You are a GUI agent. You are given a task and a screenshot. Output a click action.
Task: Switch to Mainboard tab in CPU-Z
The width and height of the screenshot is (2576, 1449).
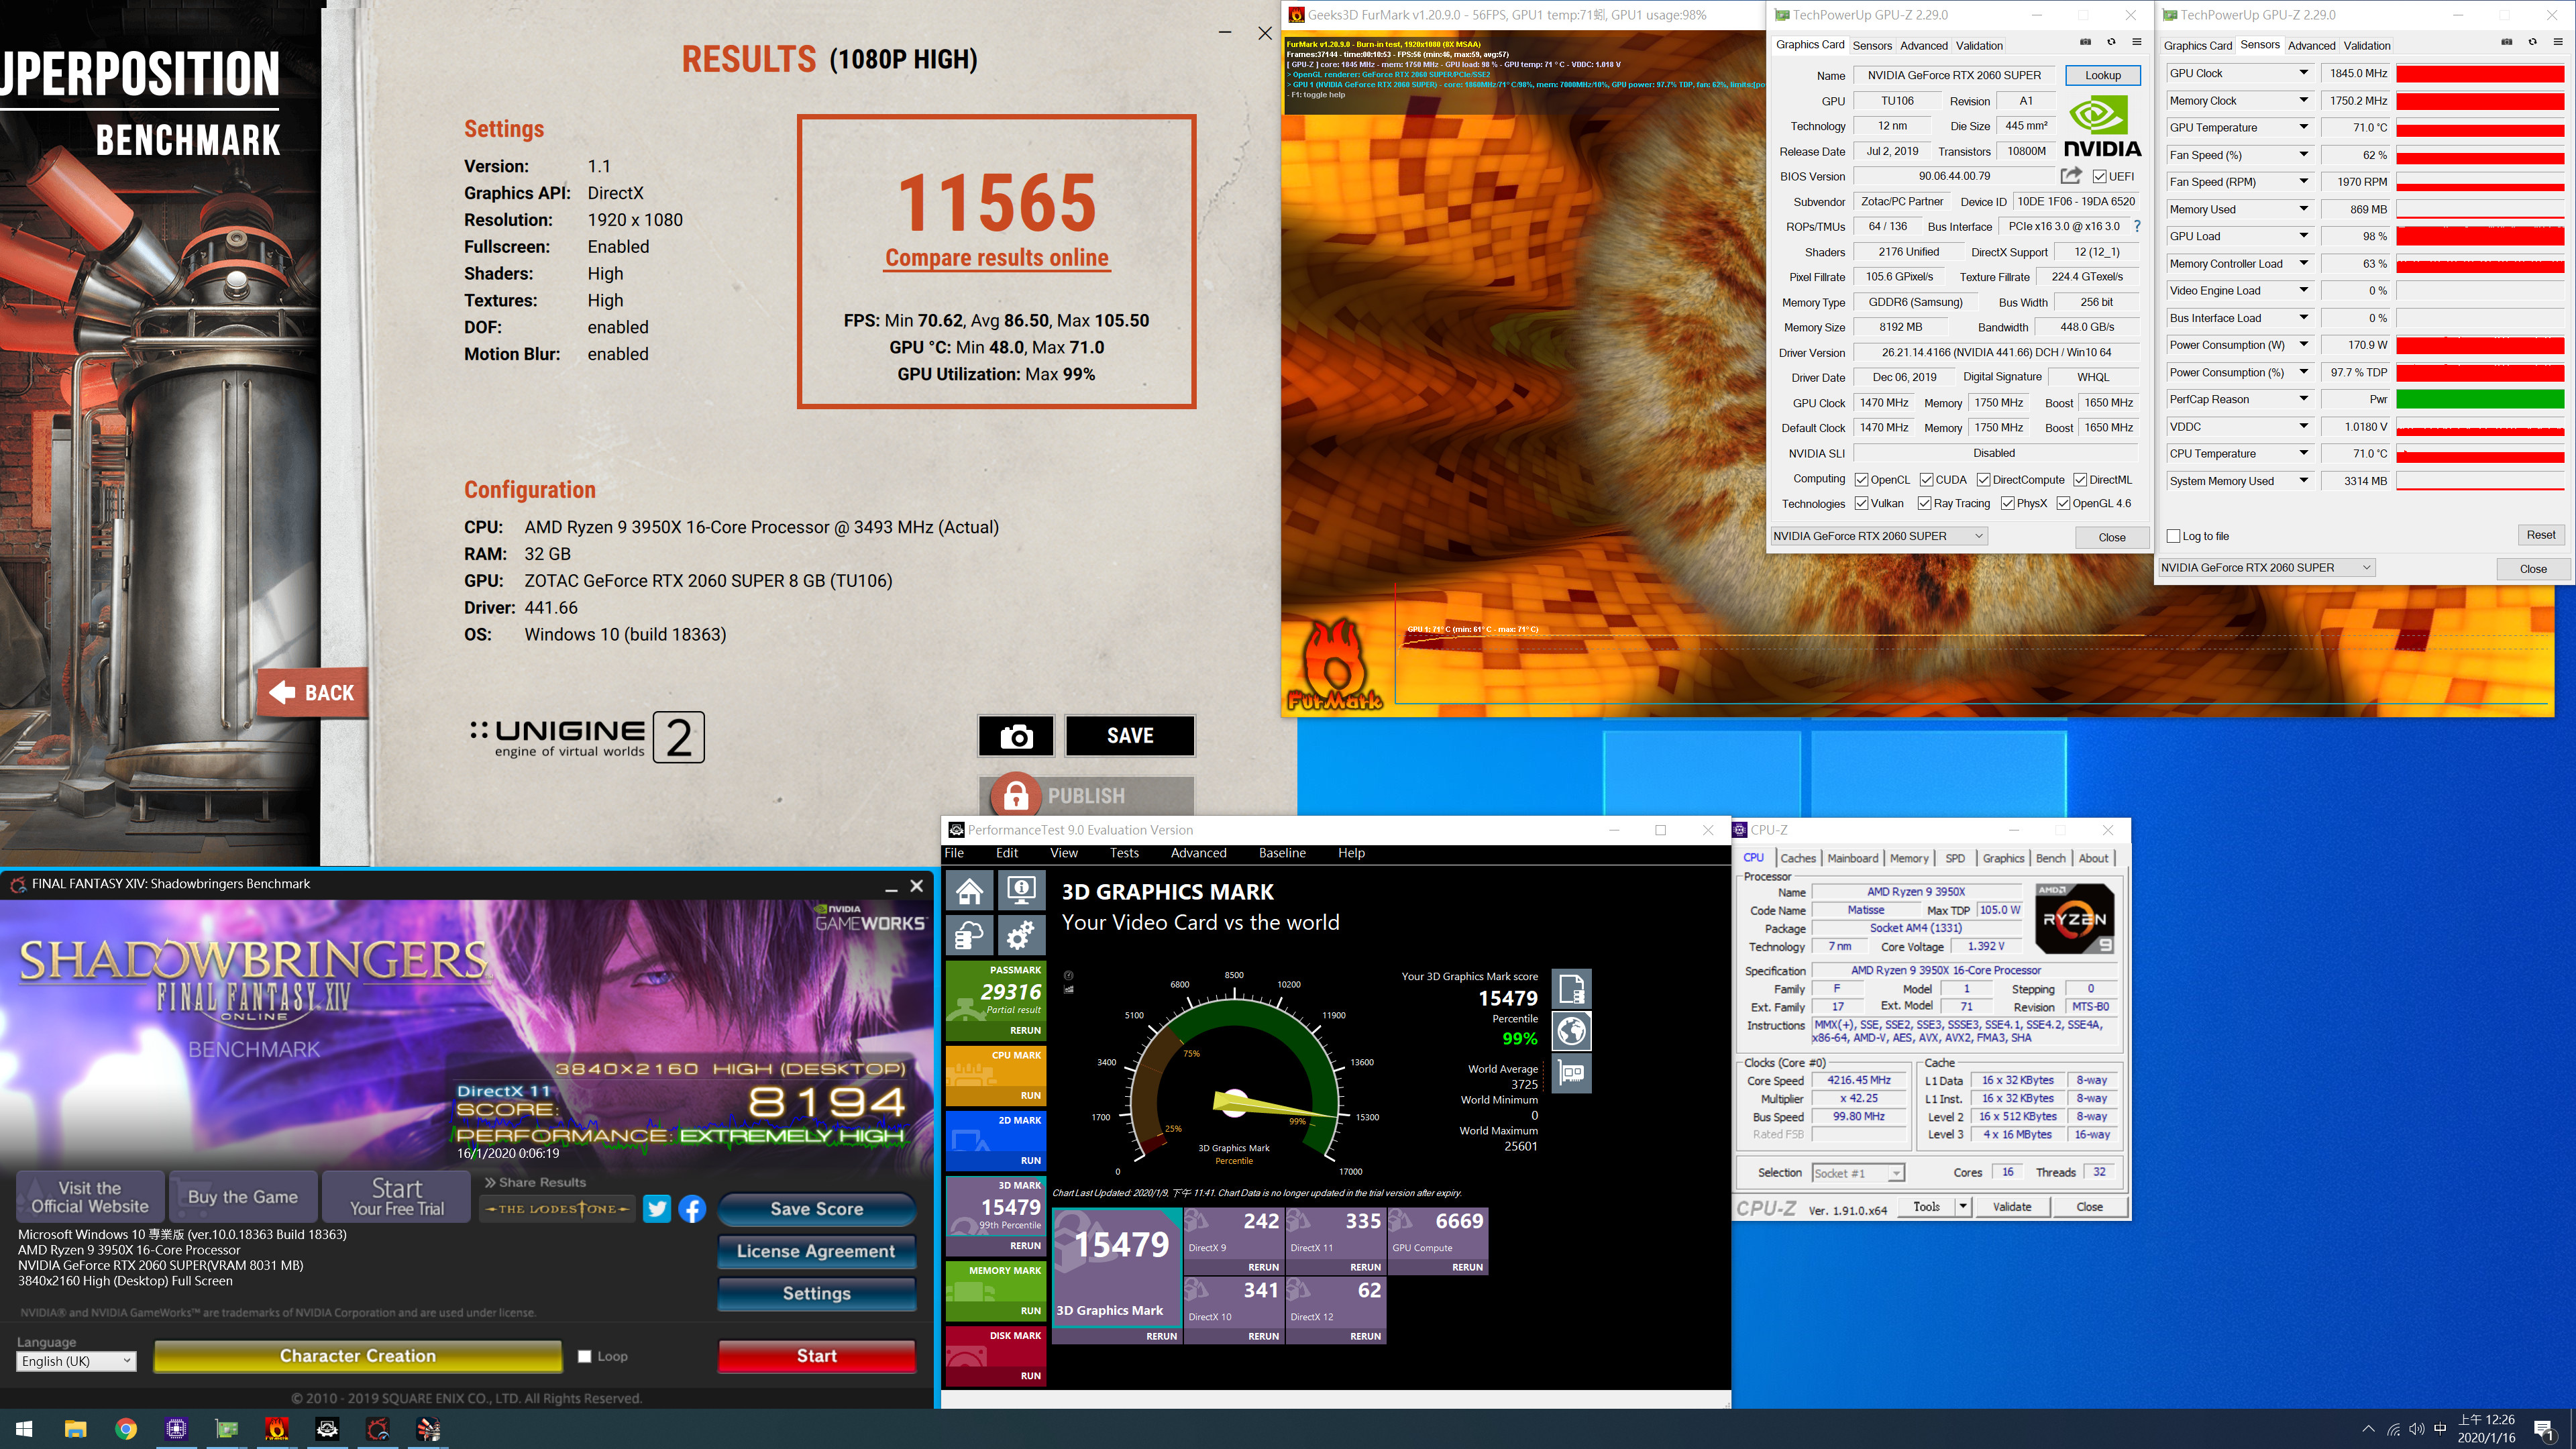1852,858
